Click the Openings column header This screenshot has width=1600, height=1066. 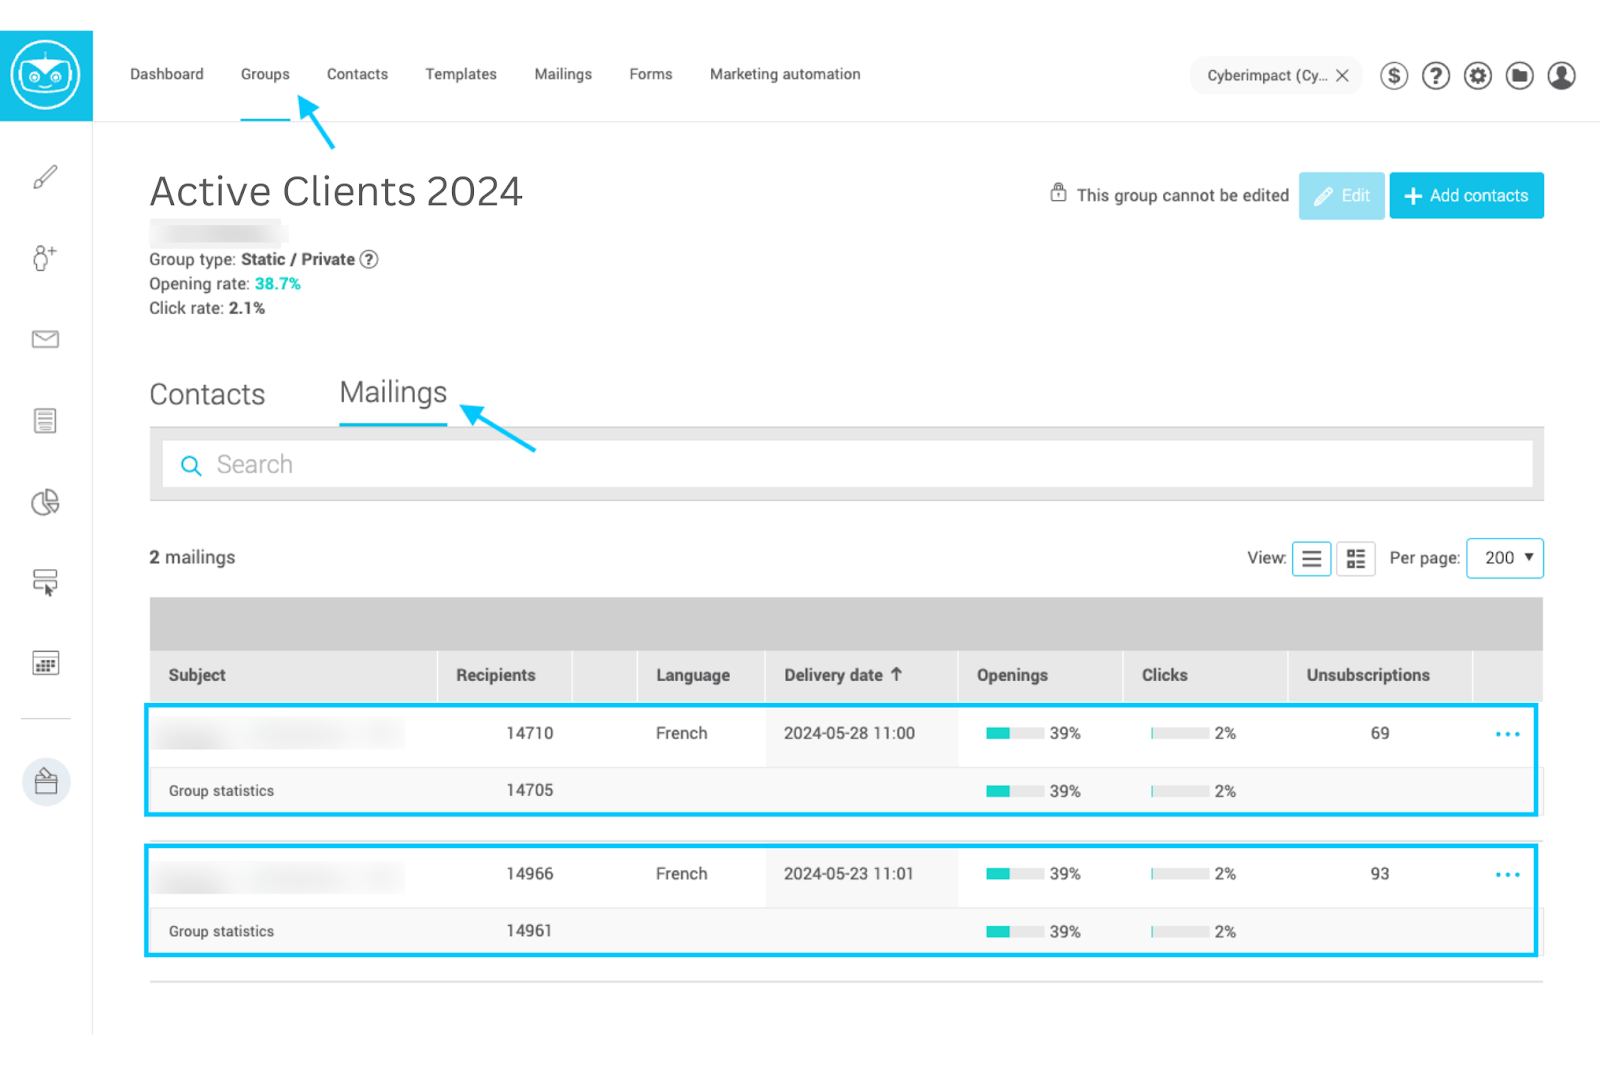click(x=1012, y=675)
